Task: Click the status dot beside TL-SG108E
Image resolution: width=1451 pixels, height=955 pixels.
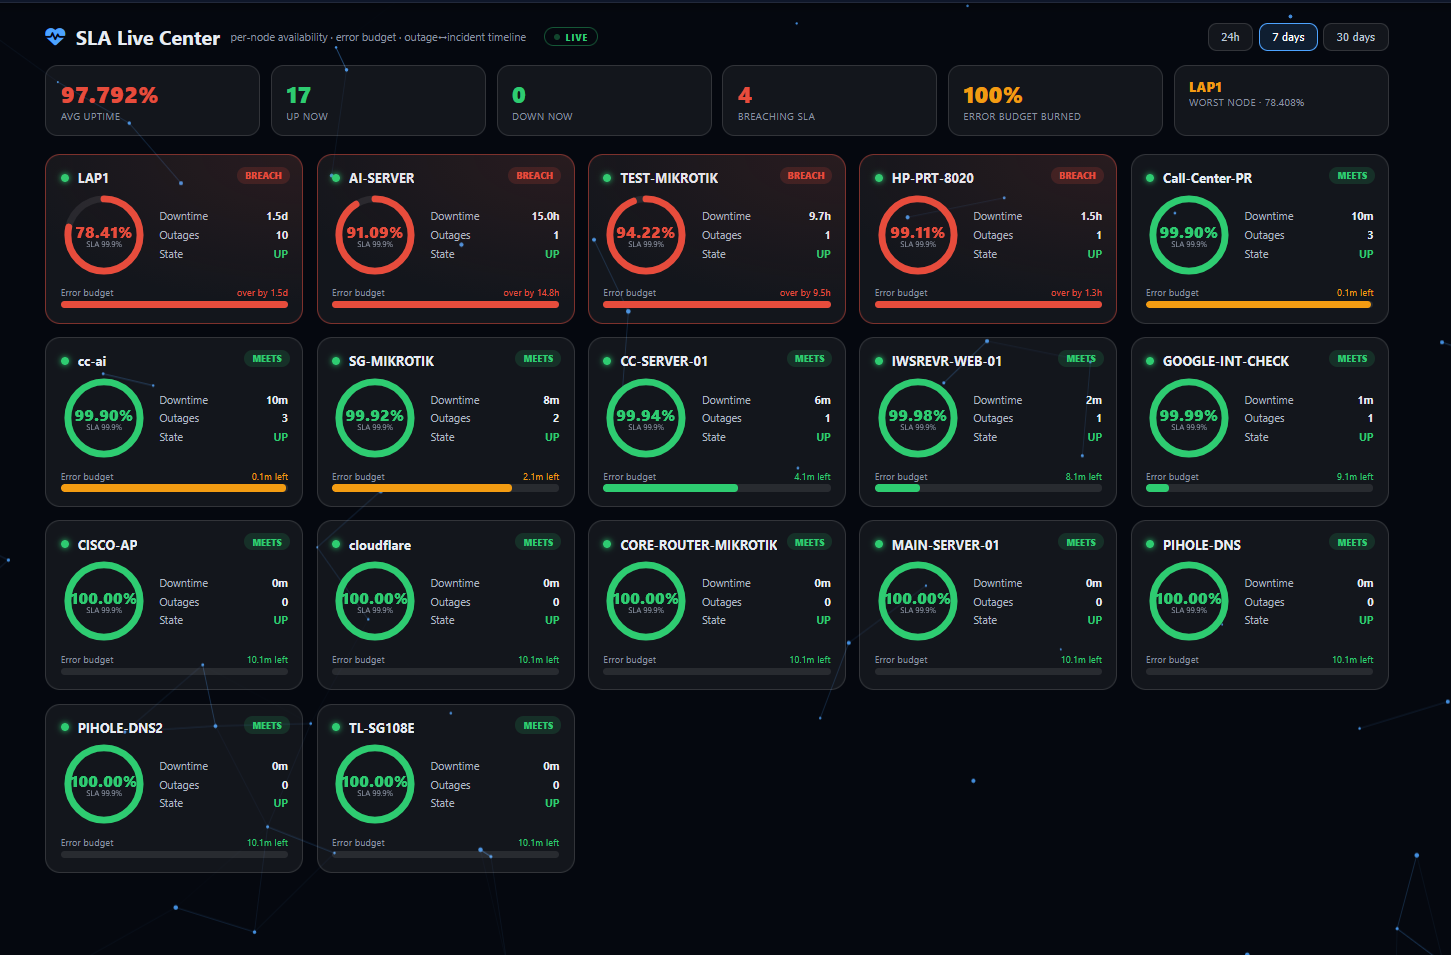Action: 336,728
